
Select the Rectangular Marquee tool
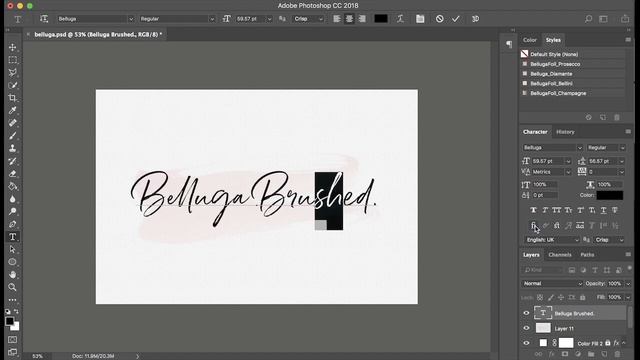click(x=13, y=60)
